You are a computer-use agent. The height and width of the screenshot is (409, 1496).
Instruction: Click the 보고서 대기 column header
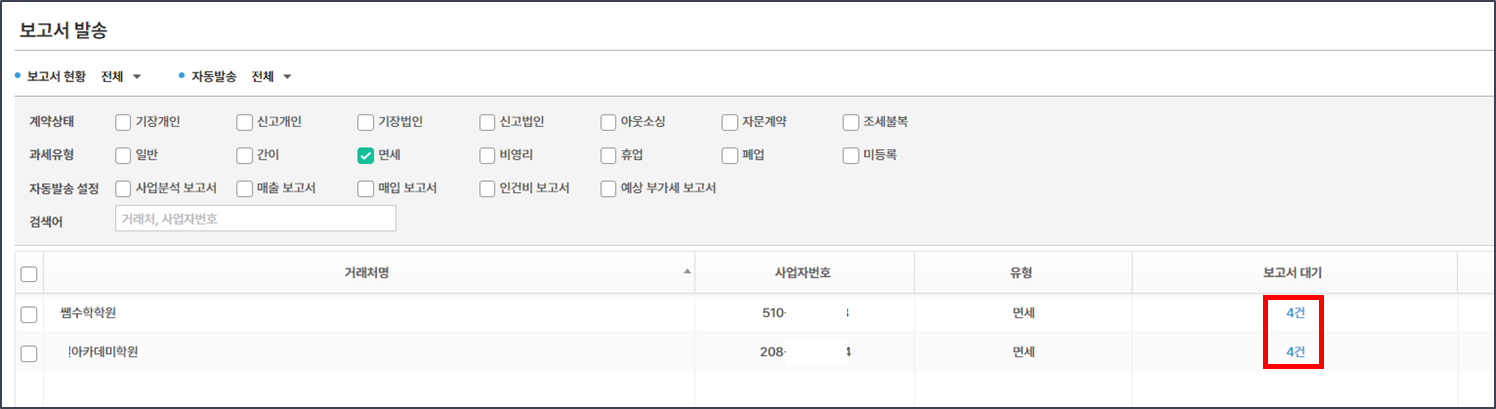(x=1292, y=273)
